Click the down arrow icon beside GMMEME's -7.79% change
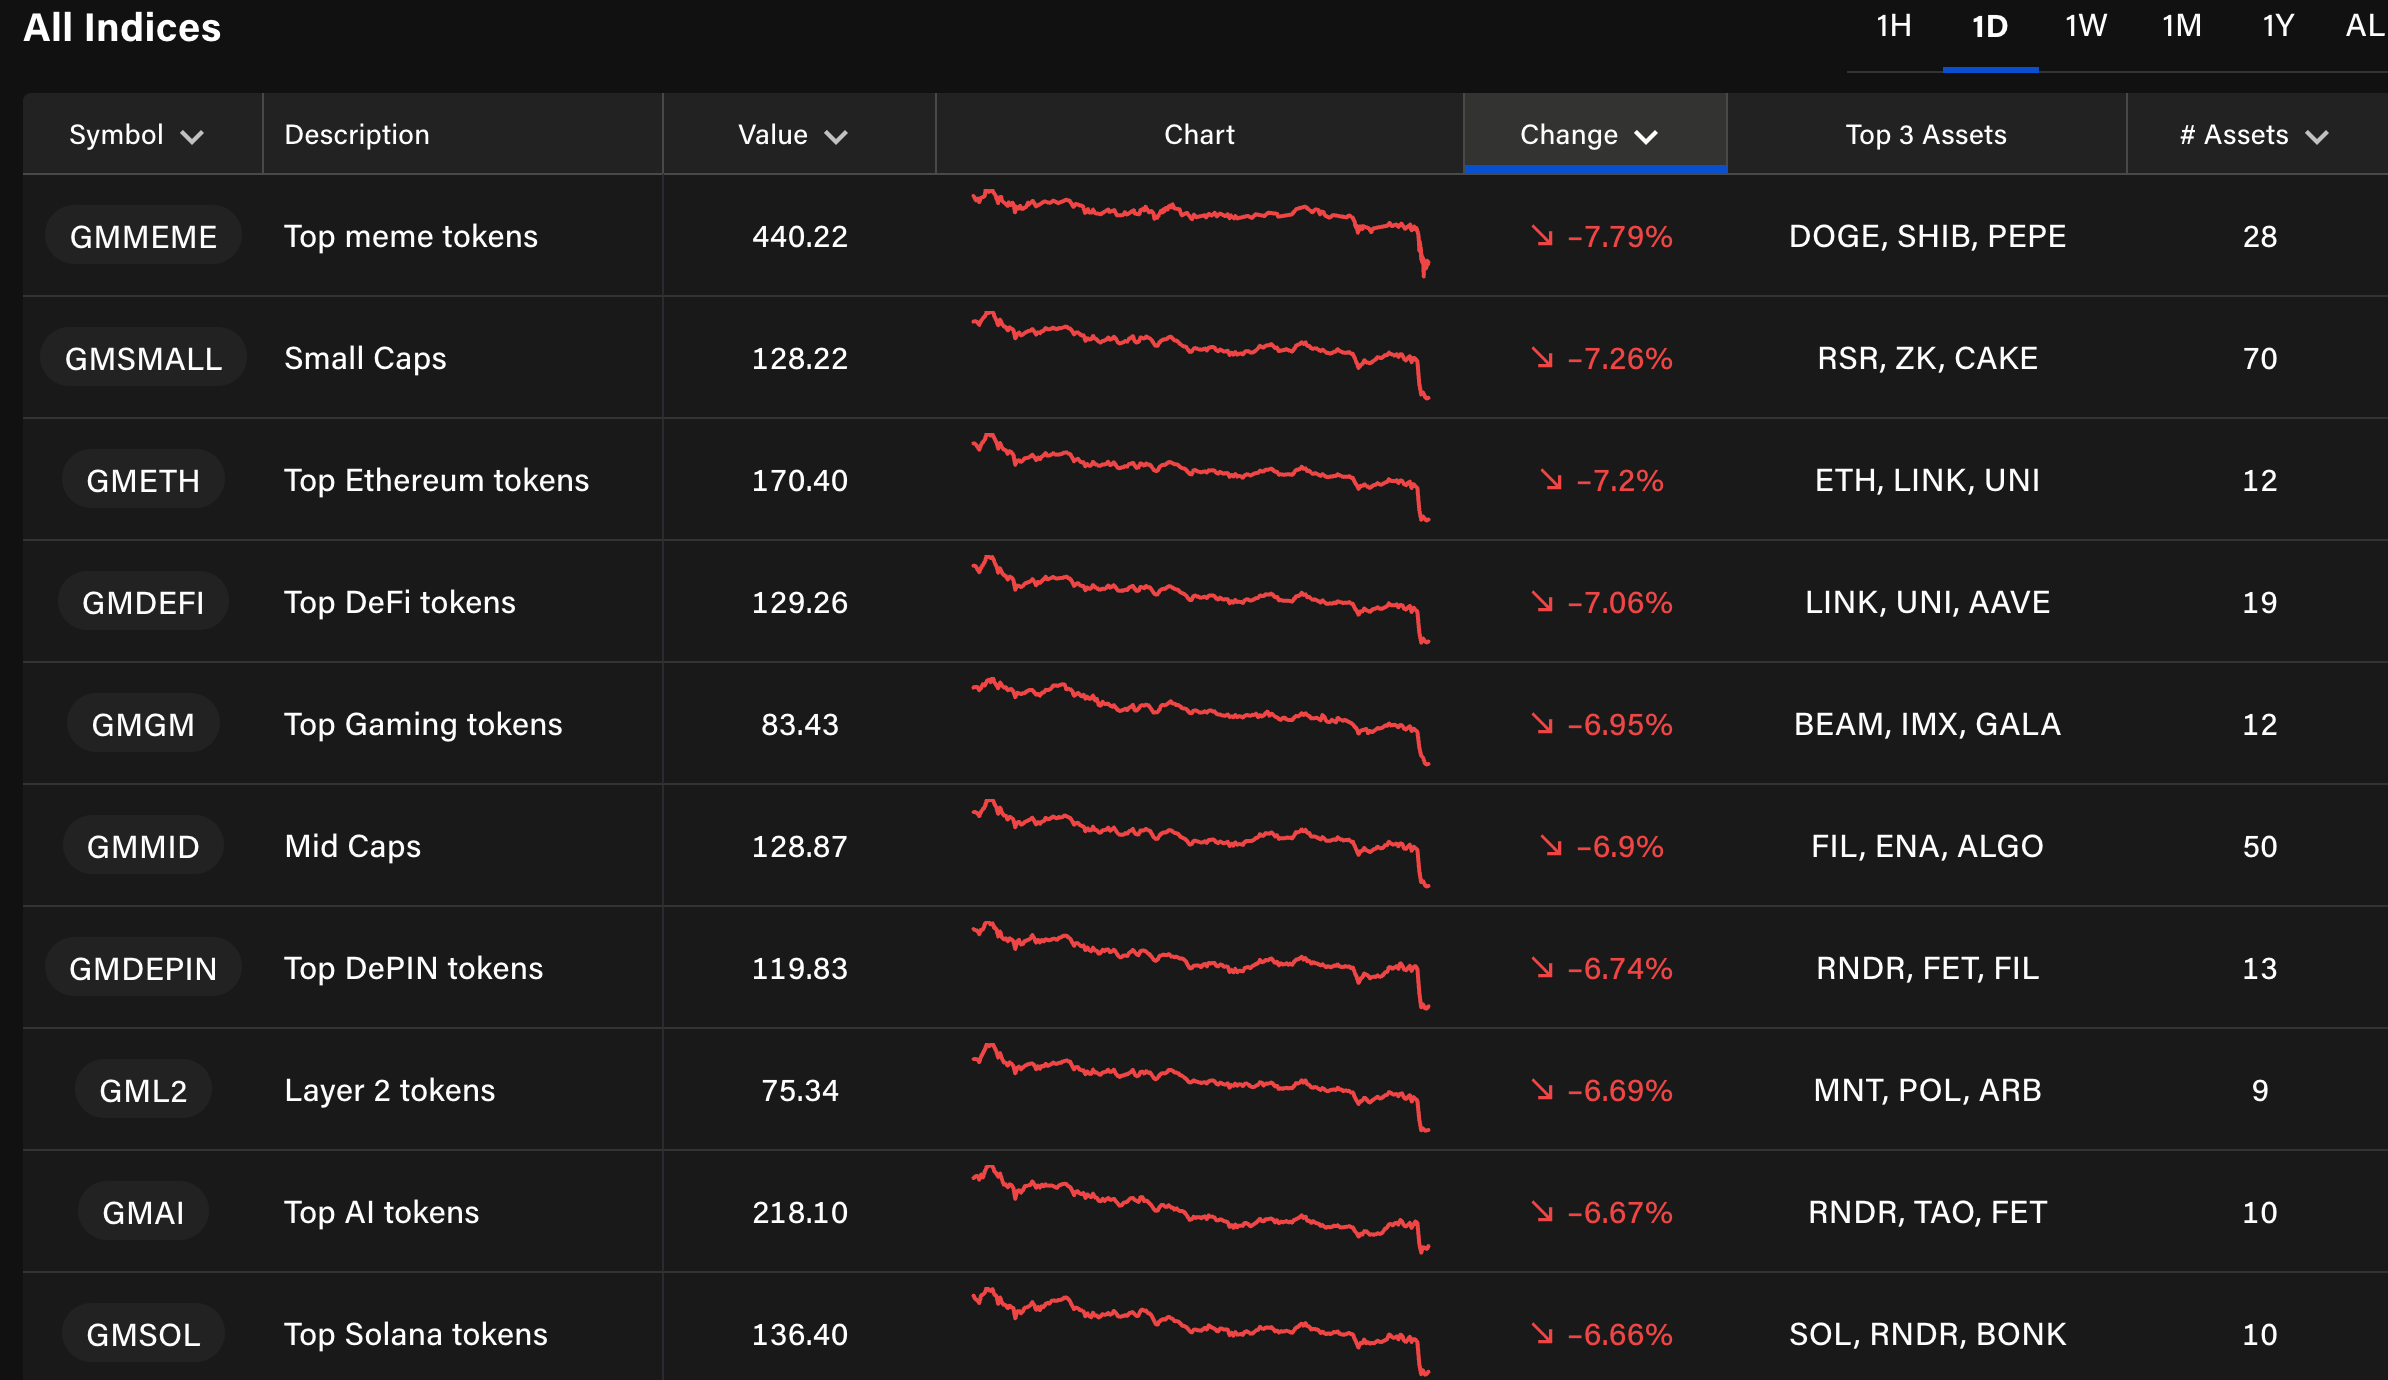2388x1380 pixels. pyautogui.click(x=1542, y=236)
